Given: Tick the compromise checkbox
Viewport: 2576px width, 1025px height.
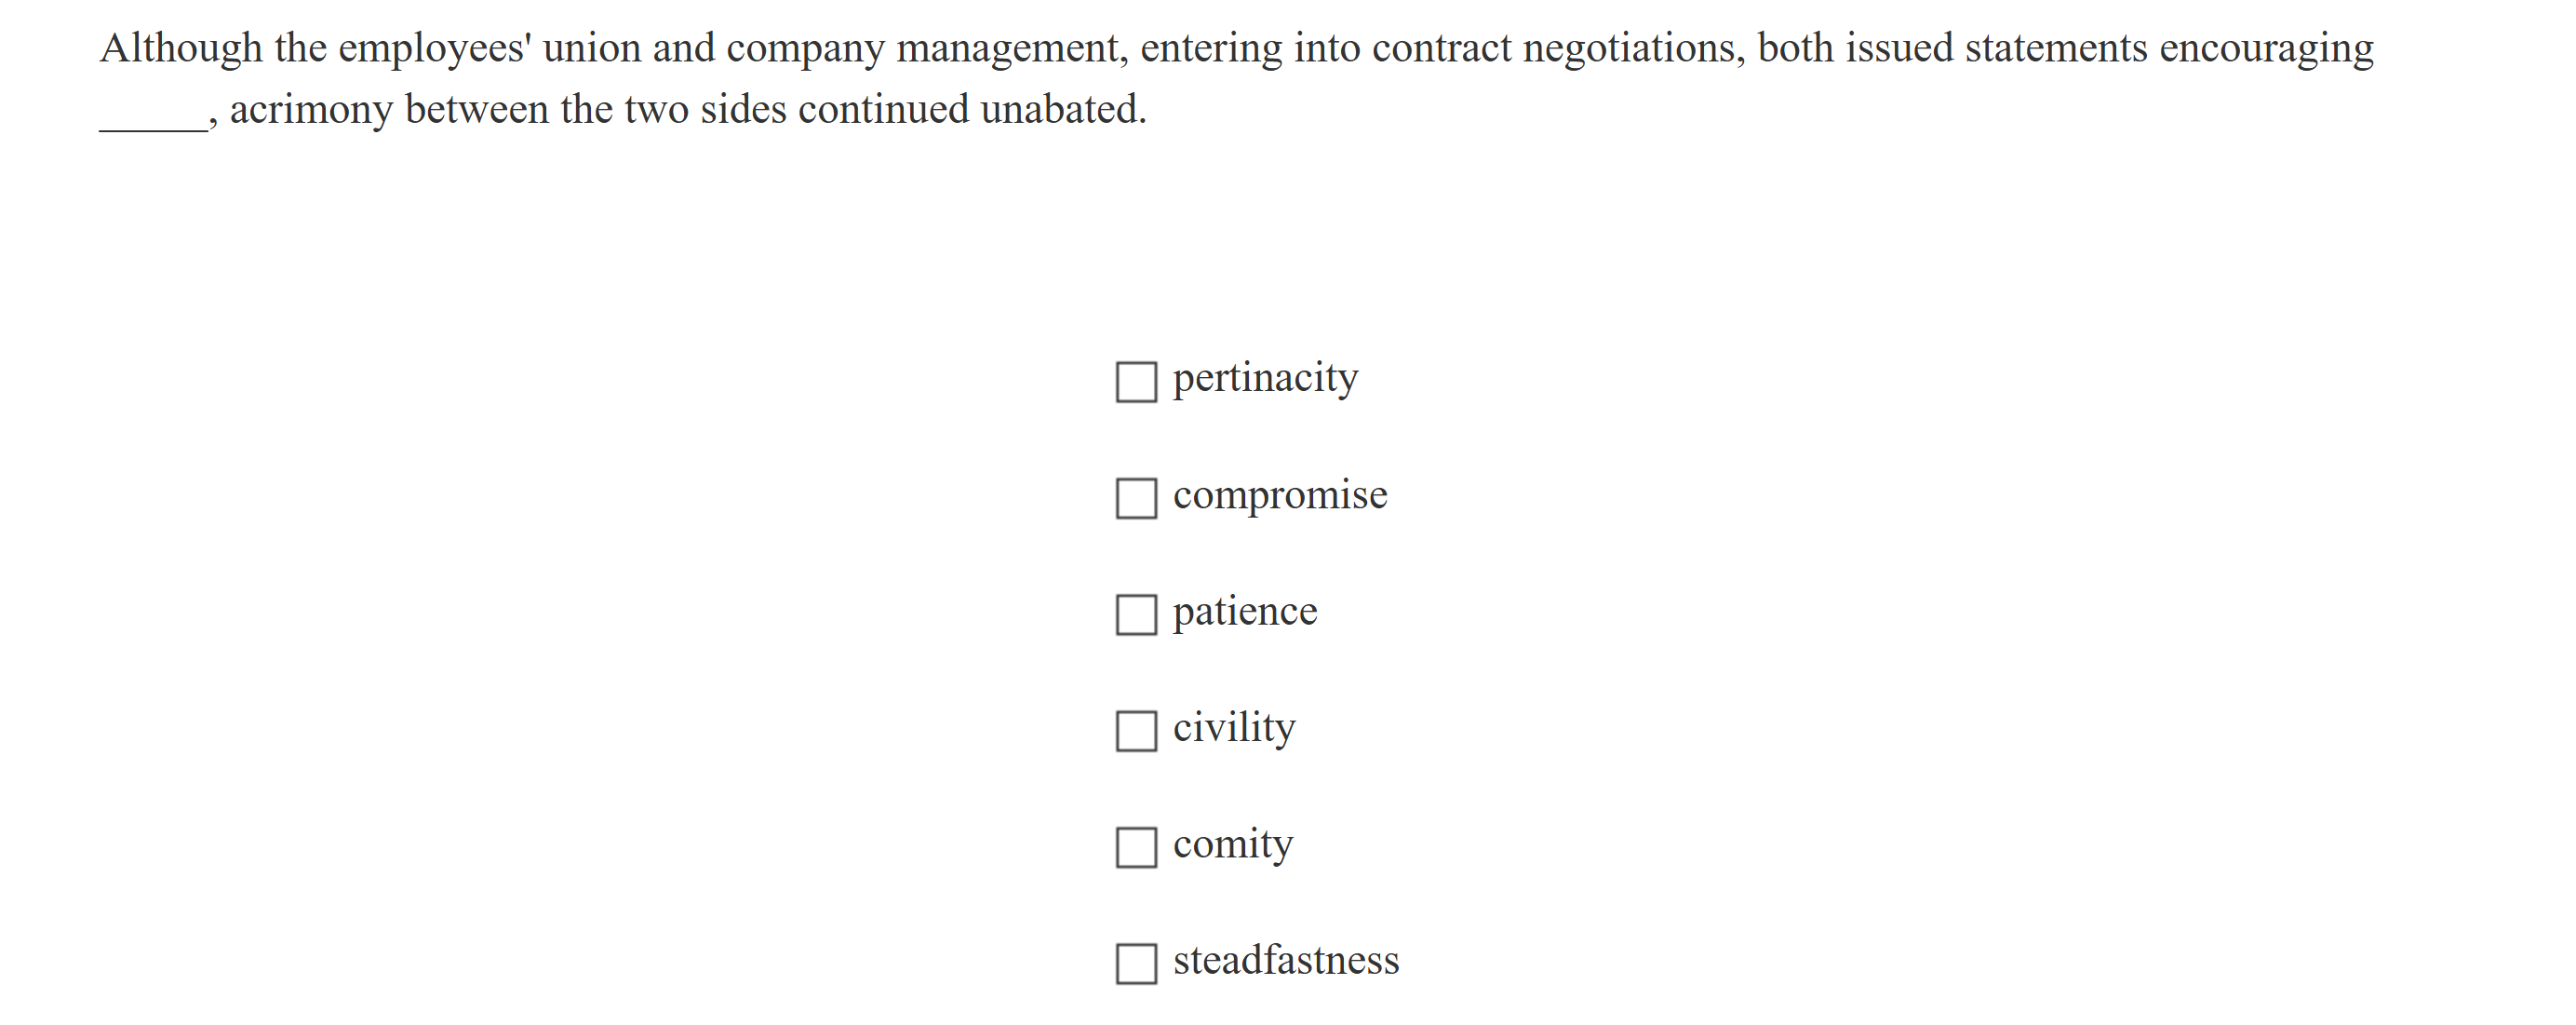Looking at the screenshot, I should coord(1136,498).
